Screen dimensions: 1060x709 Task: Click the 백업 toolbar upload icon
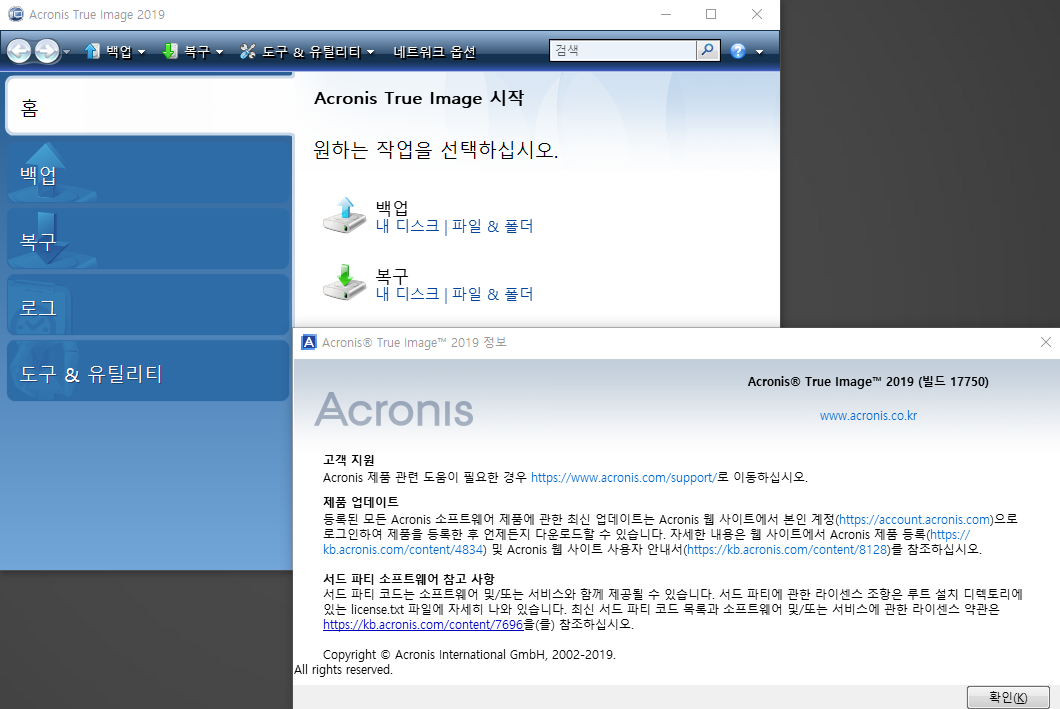coord(93,51)
